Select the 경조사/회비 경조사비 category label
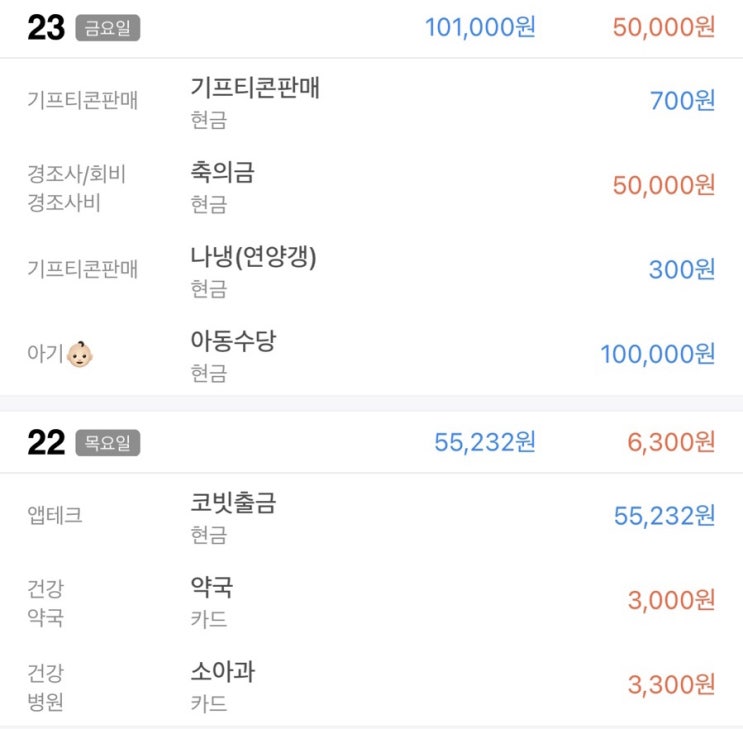The image size is (743, 729). pyautogui.click(x=77, y=188)
